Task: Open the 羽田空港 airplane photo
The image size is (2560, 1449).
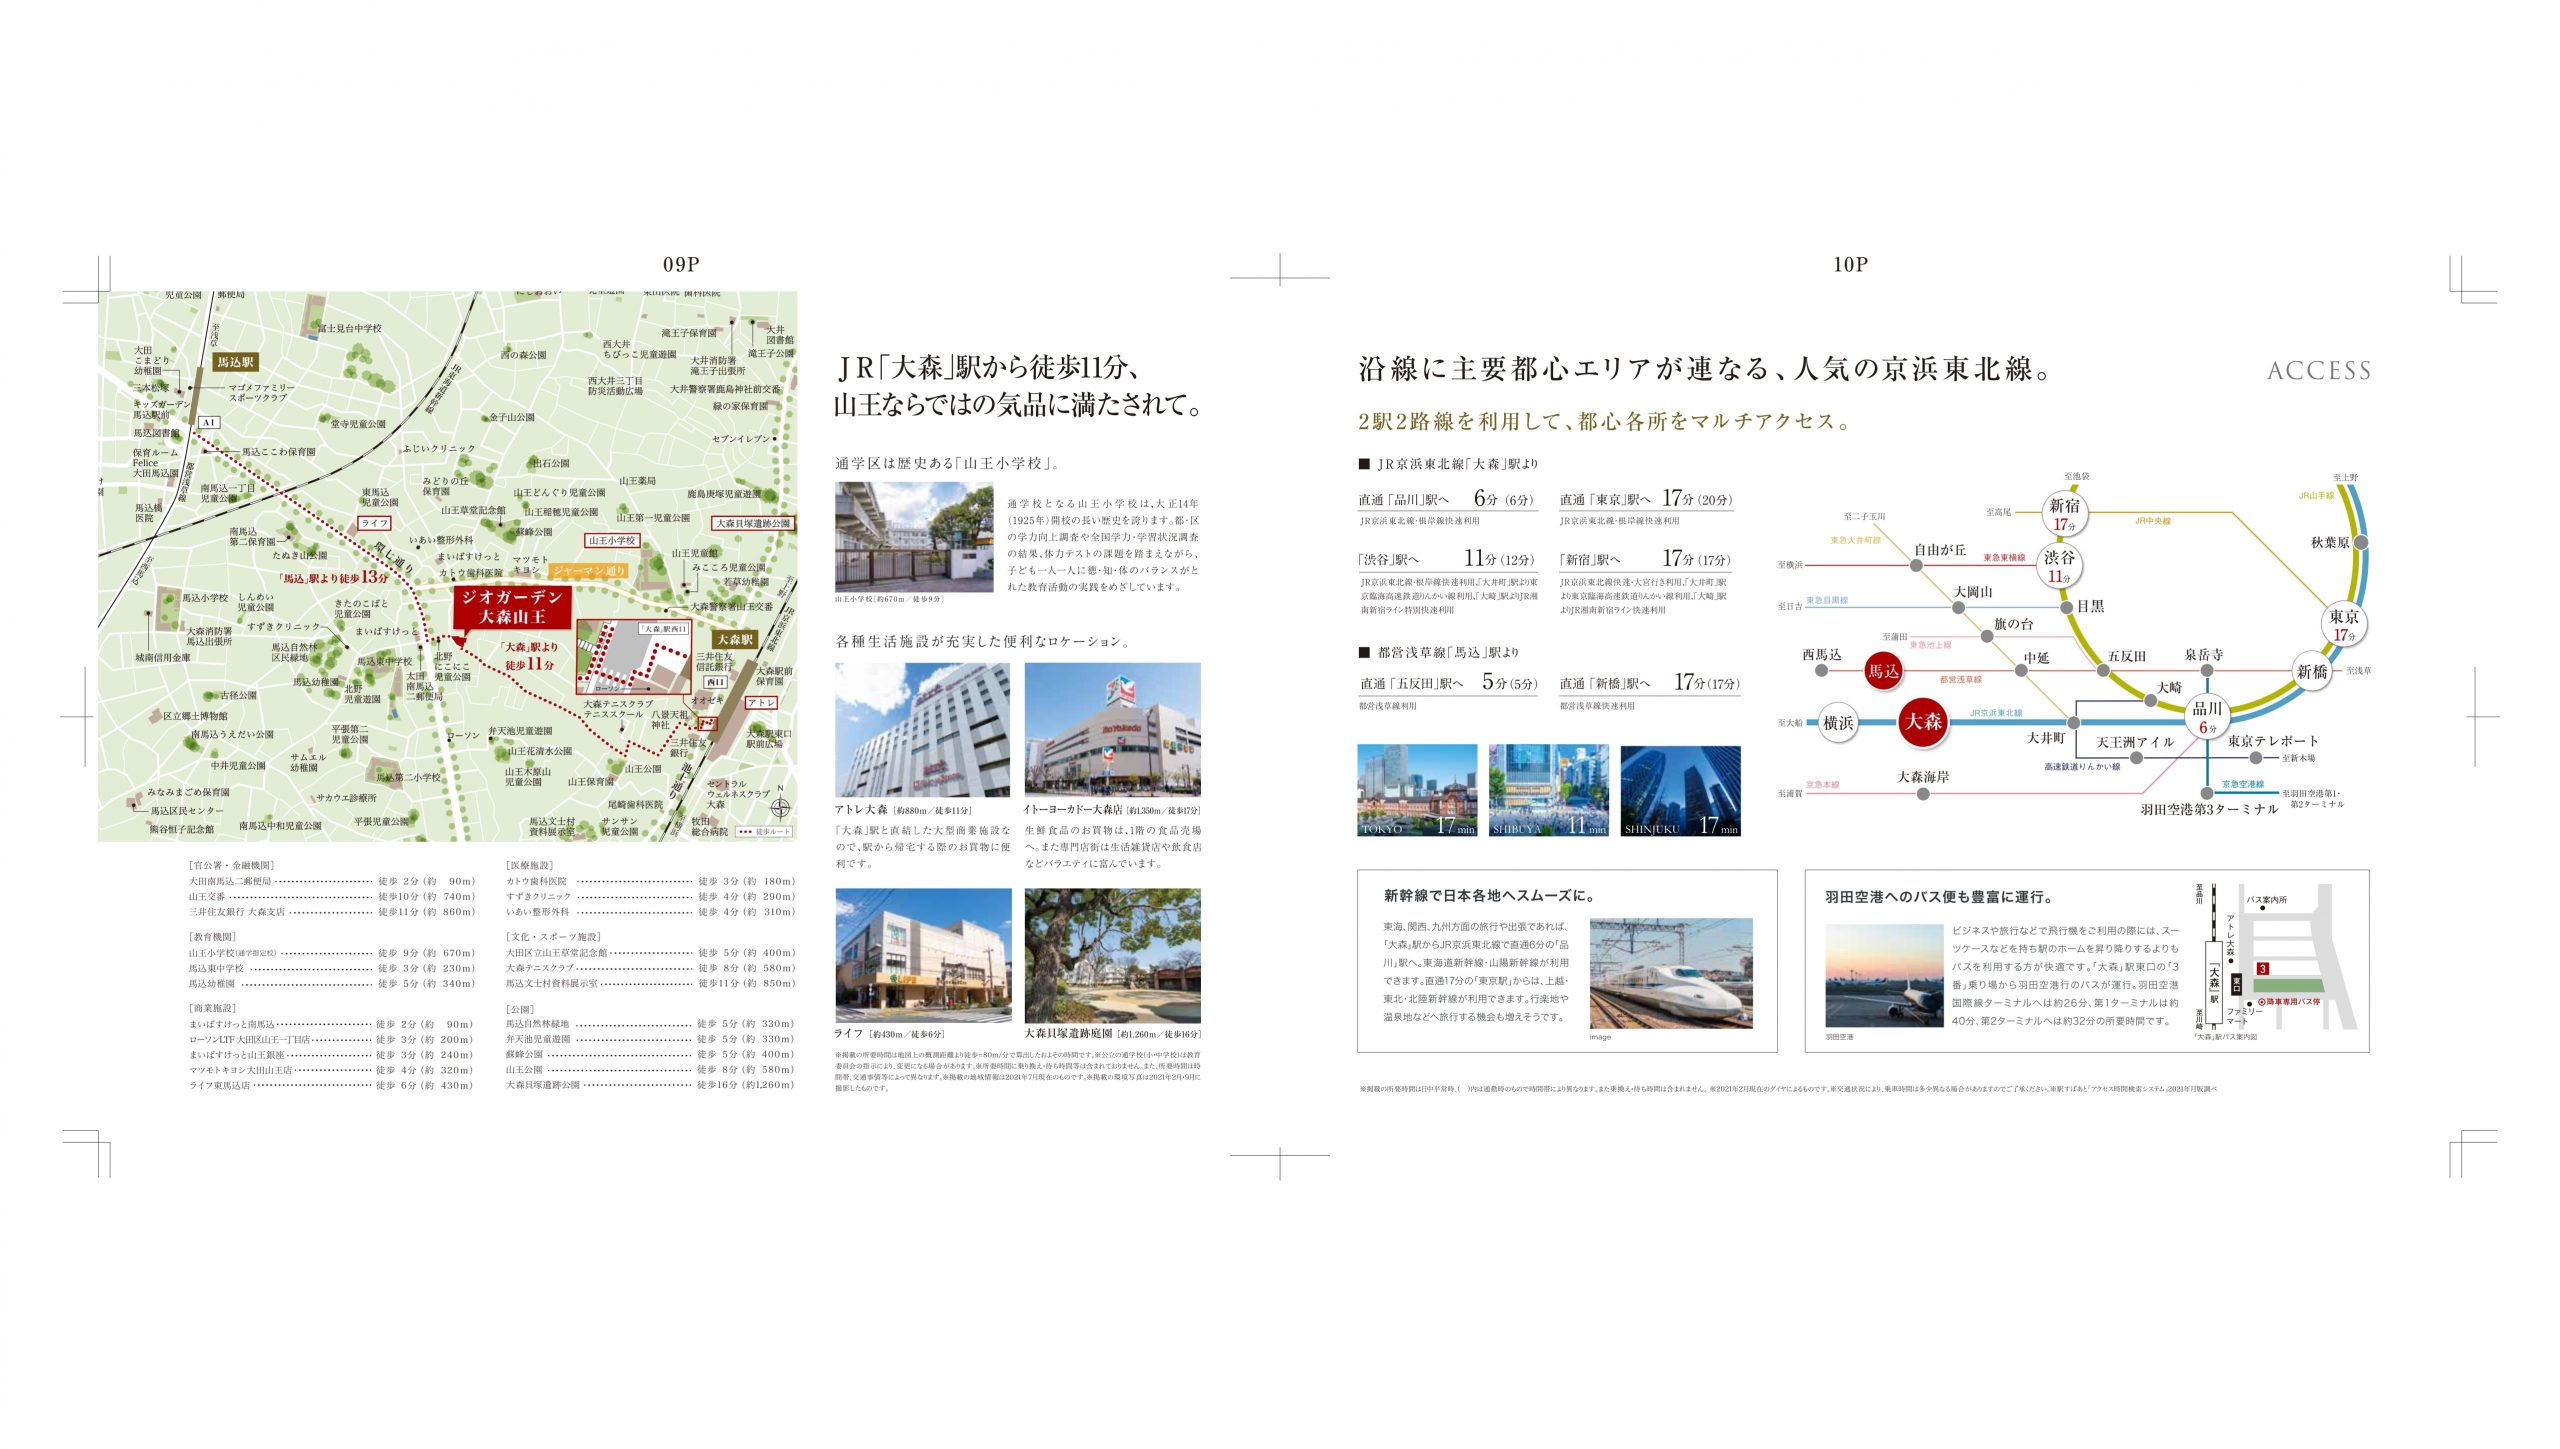Action: coord(1884,976)
